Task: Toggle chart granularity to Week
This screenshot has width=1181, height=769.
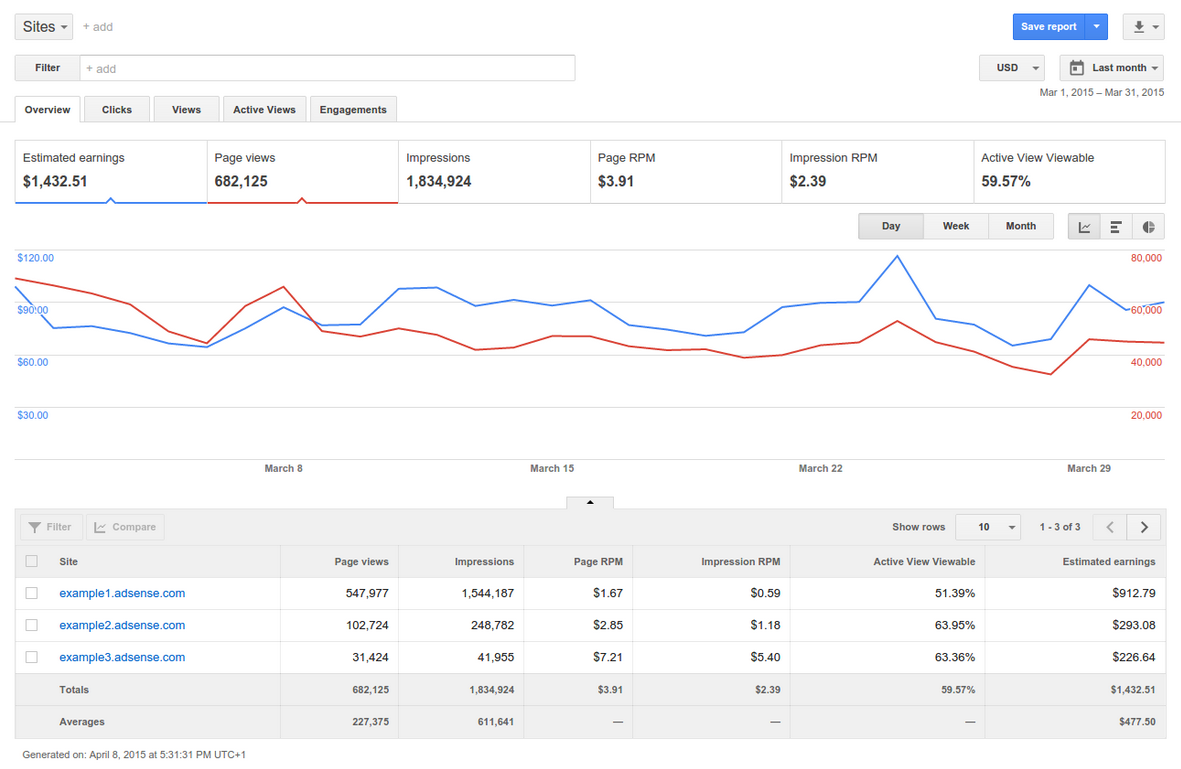Action: click(956, 227)
